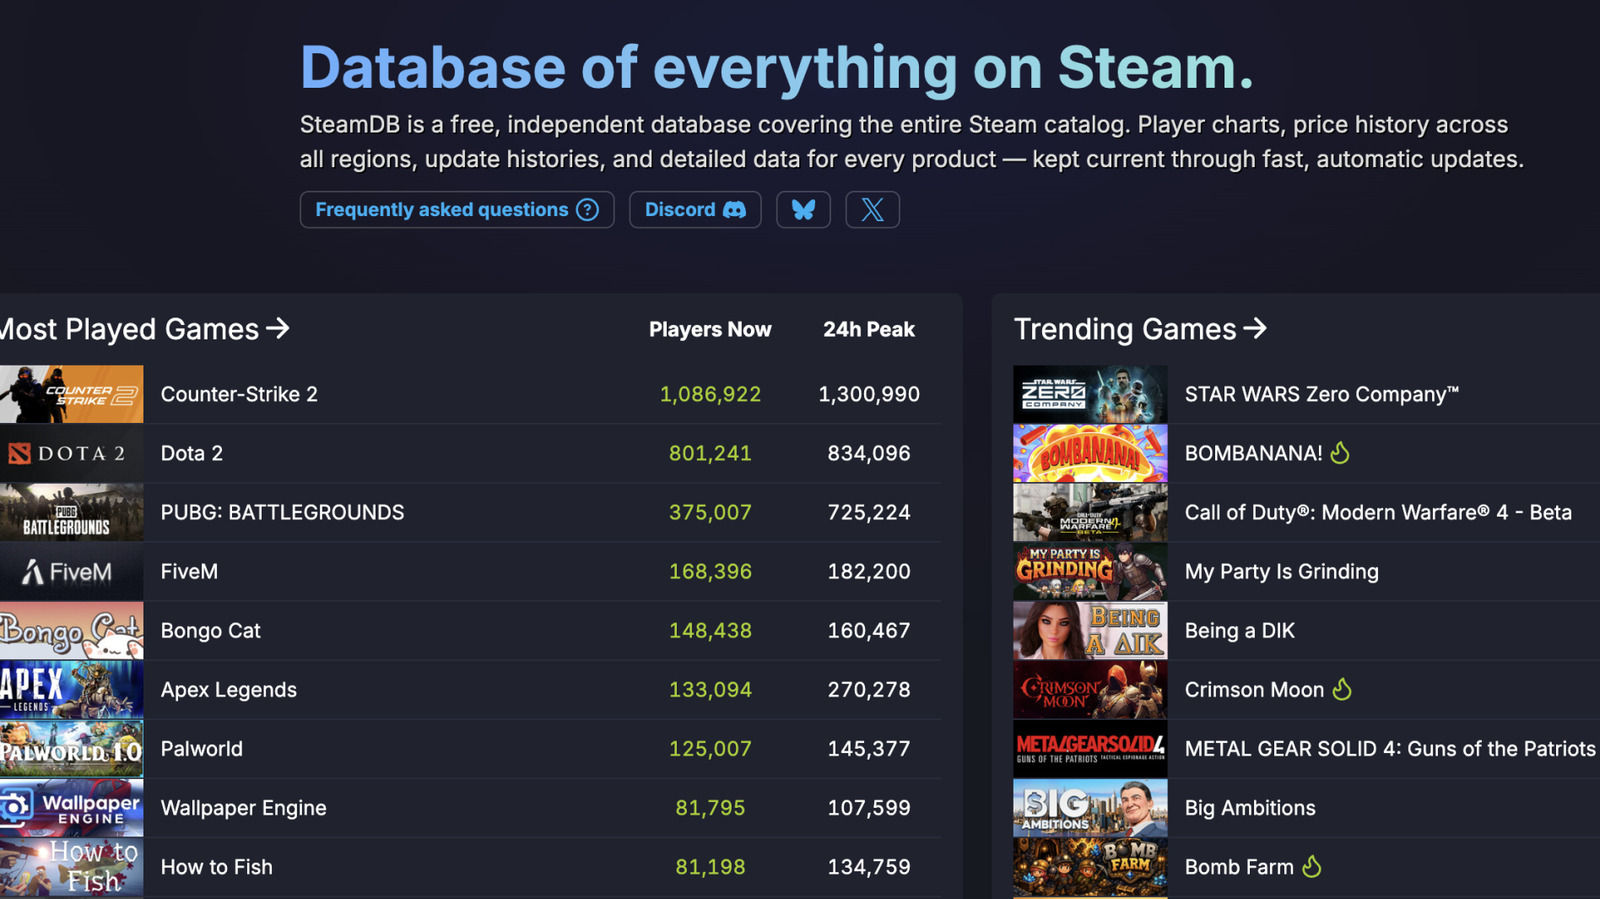Click the Bongo Cat thumbnail

pyautogui.click(x=71, y=630)
